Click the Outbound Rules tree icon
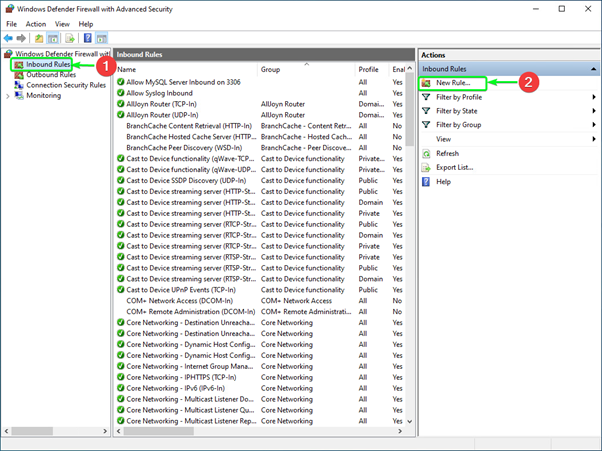 click(x=19, y=75)
